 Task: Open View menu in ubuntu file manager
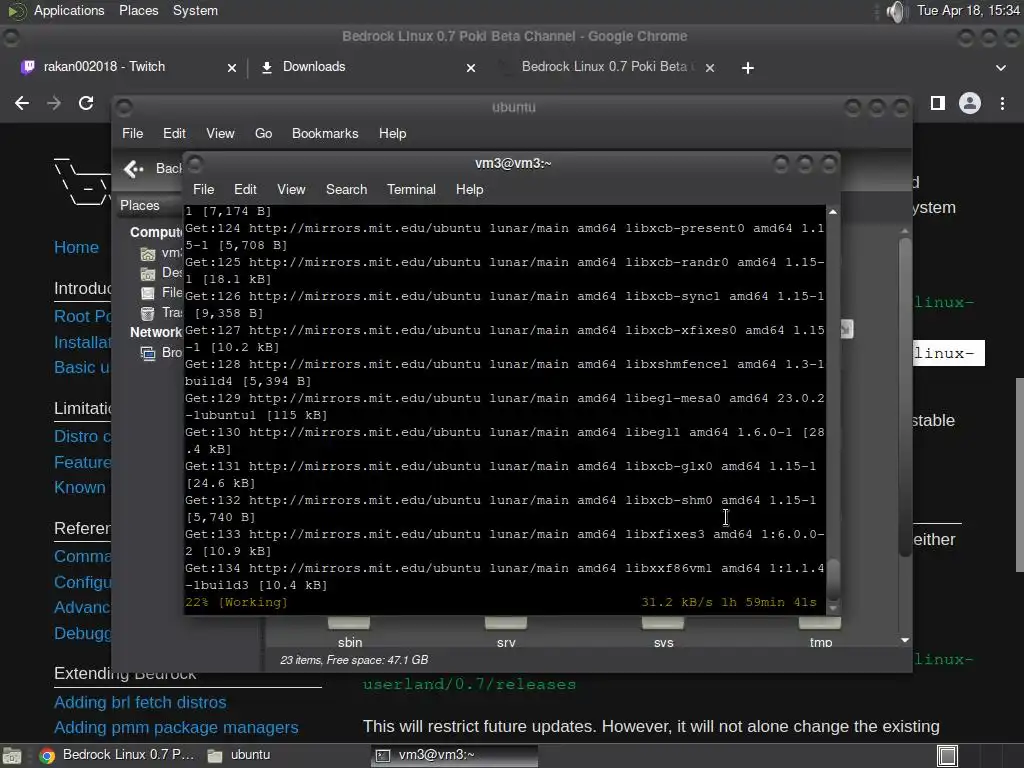[220, 133]
